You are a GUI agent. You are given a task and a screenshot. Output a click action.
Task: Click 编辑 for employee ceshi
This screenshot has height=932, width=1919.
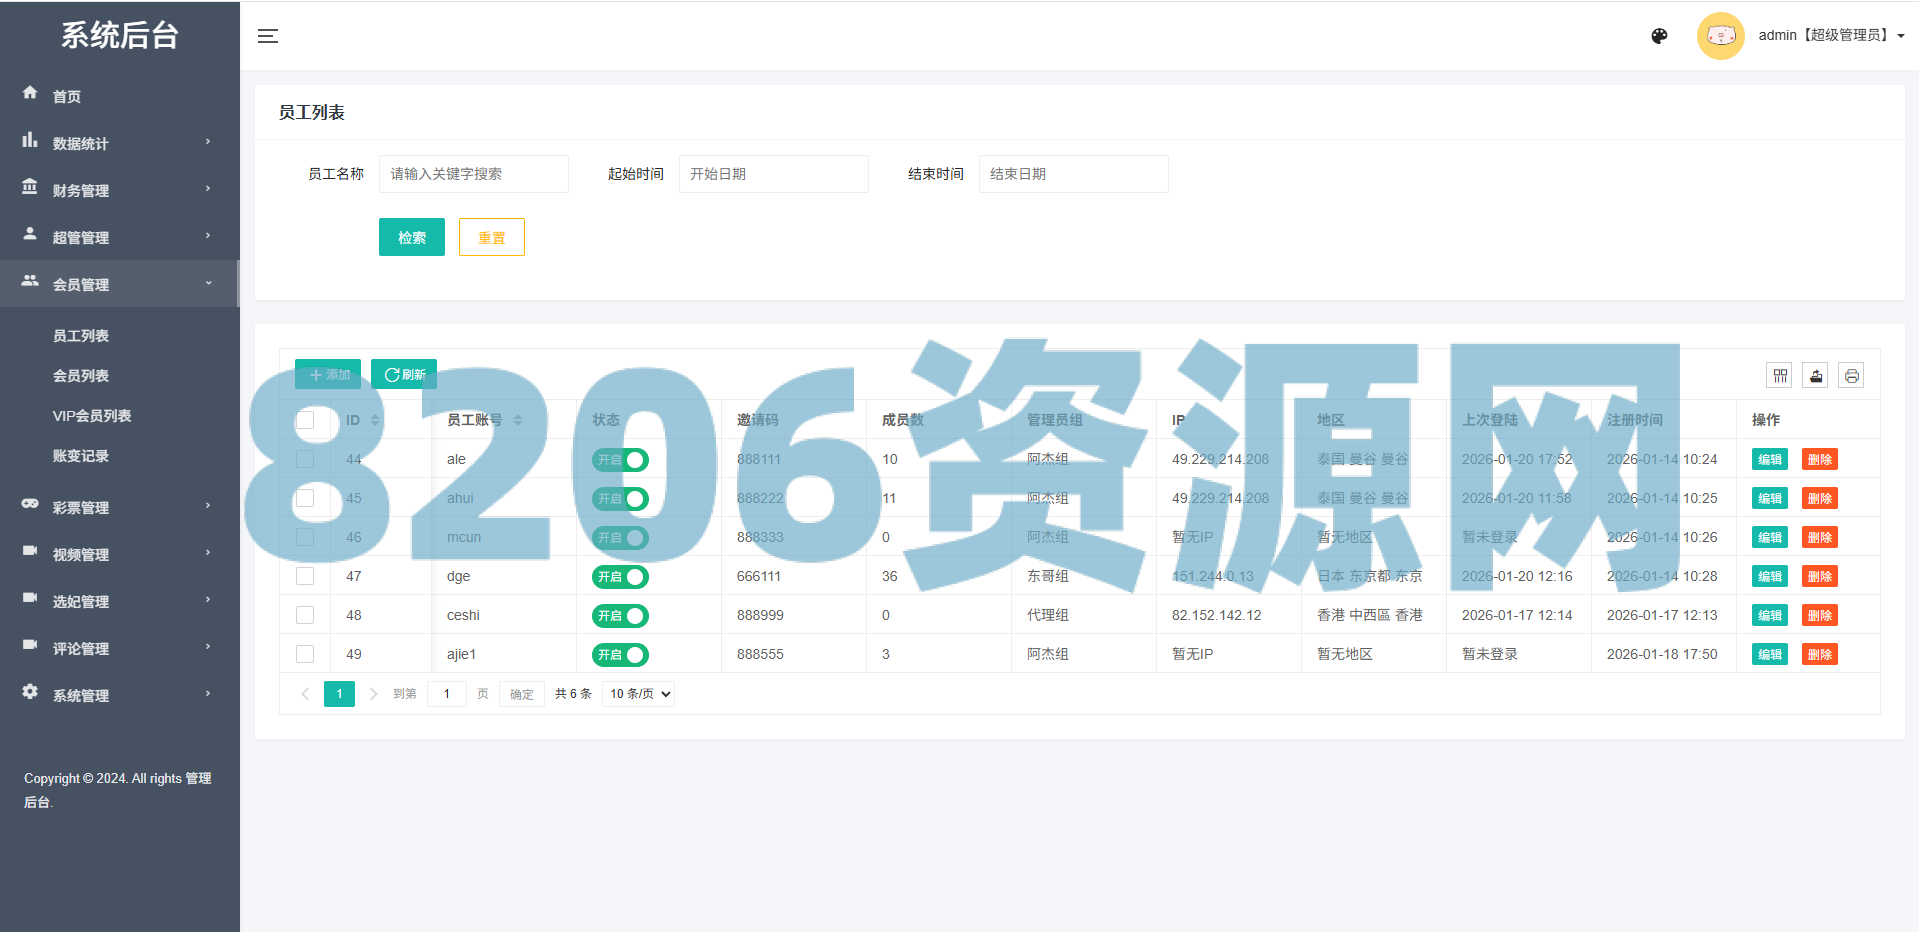[1770, 616]
